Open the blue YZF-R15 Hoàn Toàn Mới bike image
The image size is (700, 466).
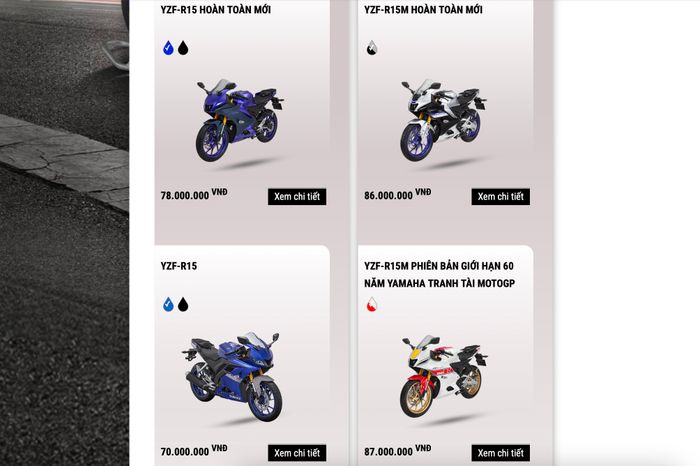coord(239,121)
